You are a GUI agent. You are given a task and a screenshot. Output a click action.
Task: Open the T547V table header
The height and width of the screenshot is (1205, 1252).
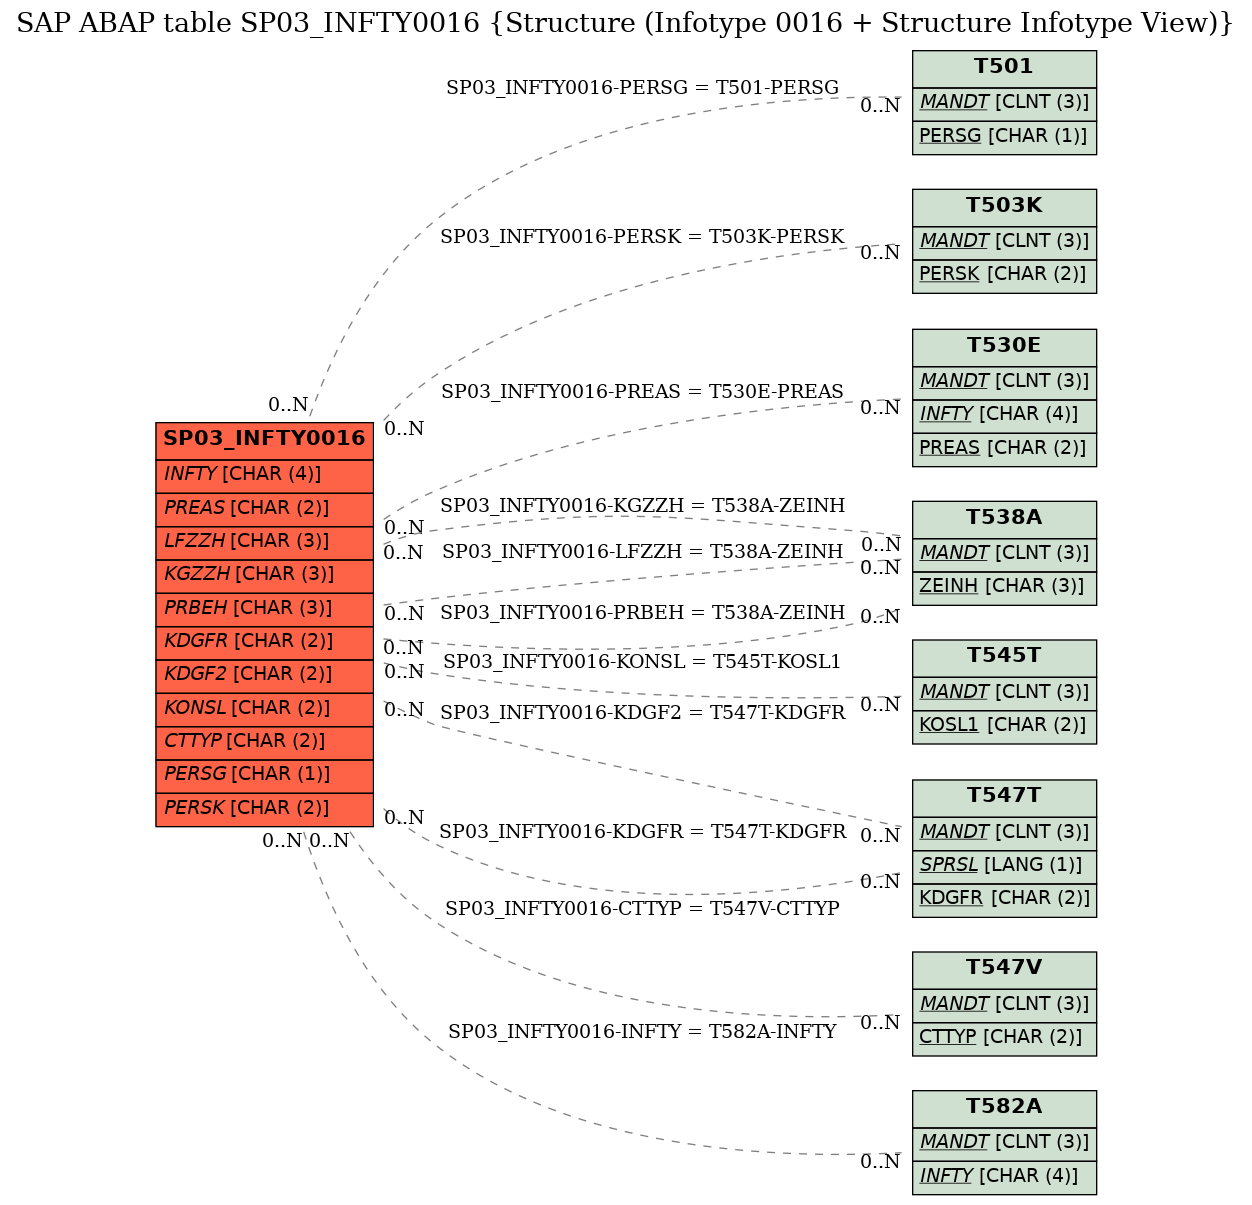[x=1004, y=969]
